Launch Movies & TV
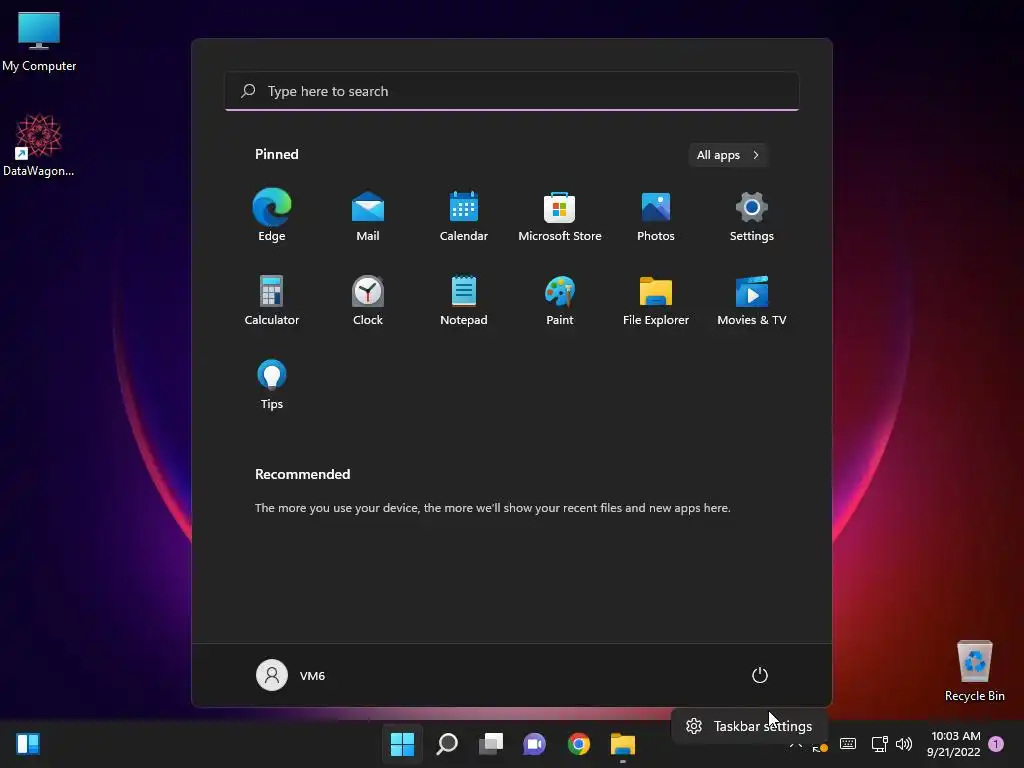 tap(752, 299)
